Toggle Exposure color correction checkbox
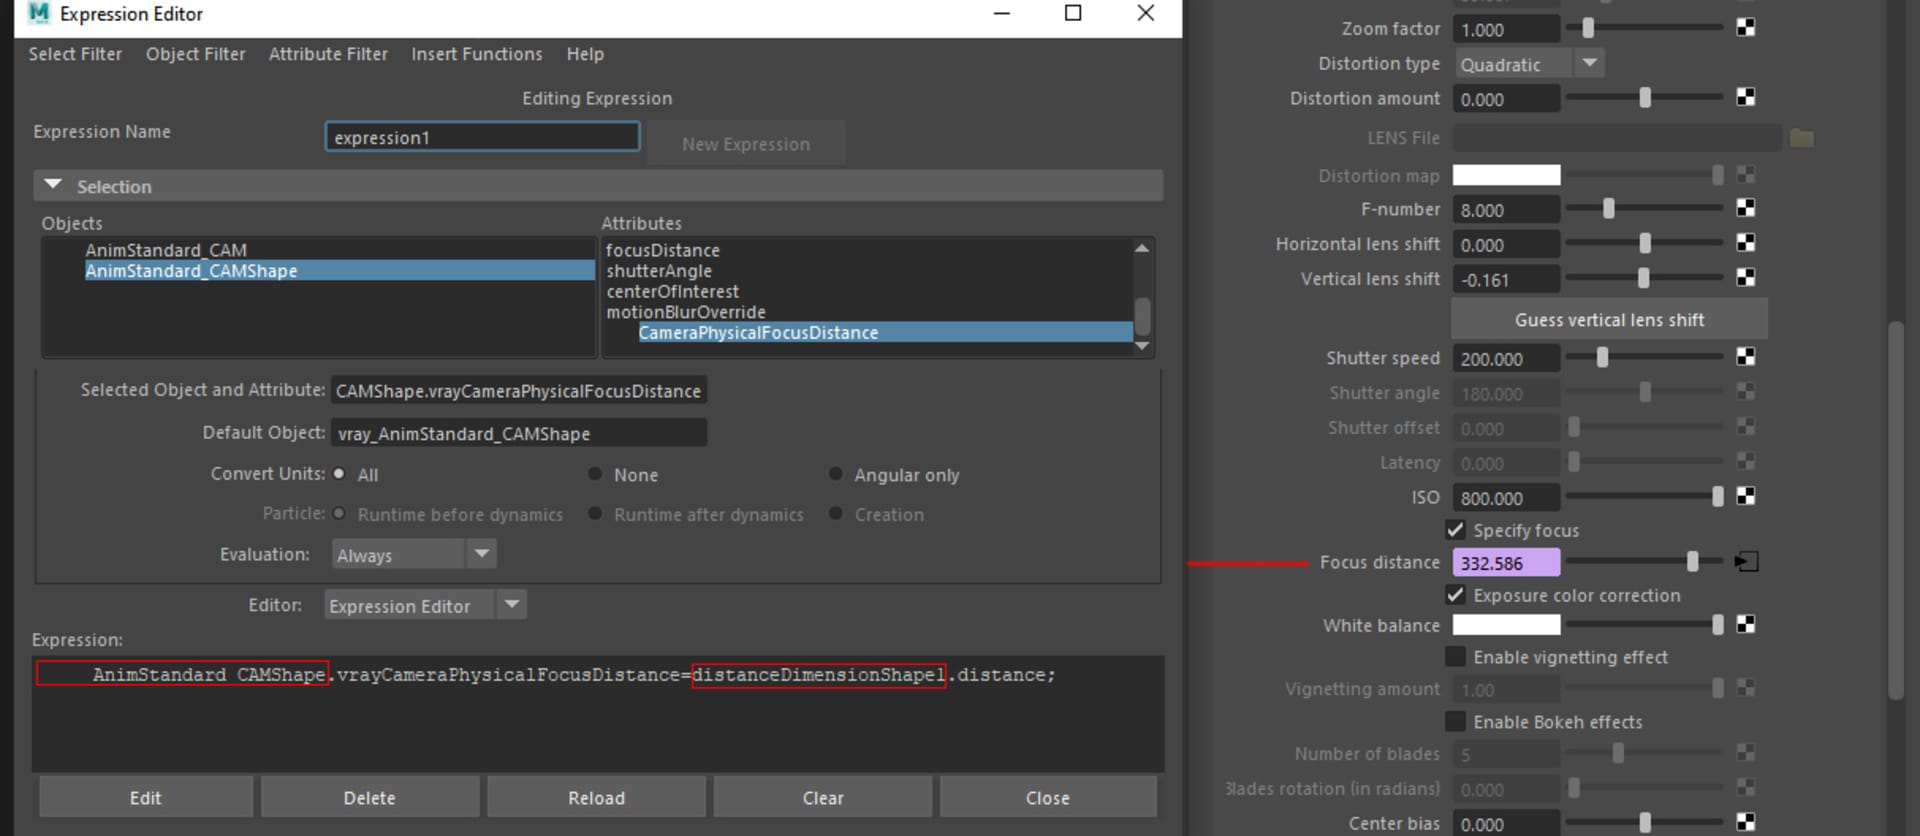Viewport: 1920px width, 836px height. pyautogui.click(x=1455, y=595)
